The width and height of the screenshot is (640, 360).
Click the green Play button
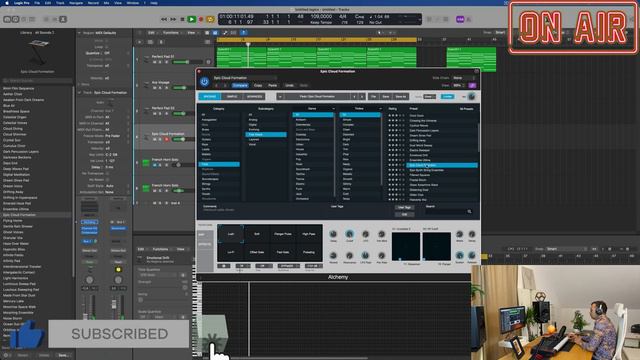pyautogui.click(x=191, y=19)
